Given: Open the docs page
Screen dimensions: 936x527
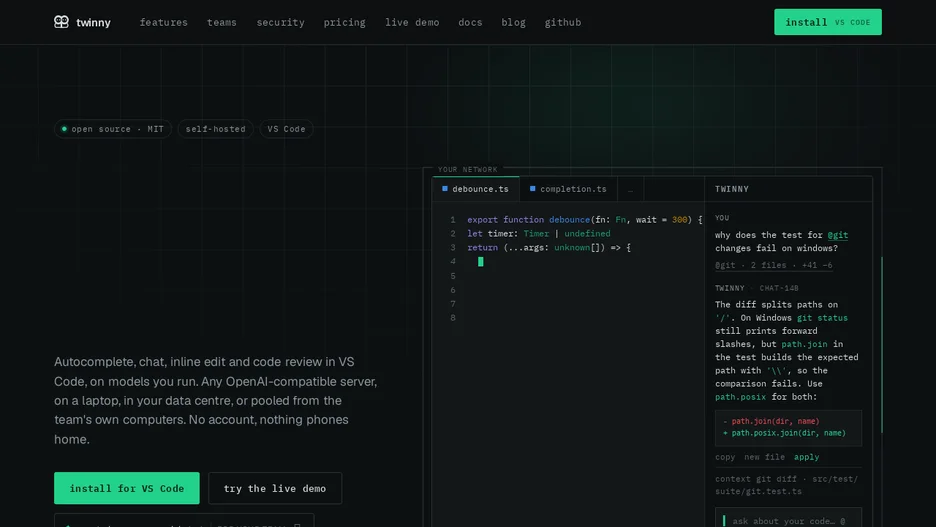Looking at the screenshot, I should (x=470, y=22).
